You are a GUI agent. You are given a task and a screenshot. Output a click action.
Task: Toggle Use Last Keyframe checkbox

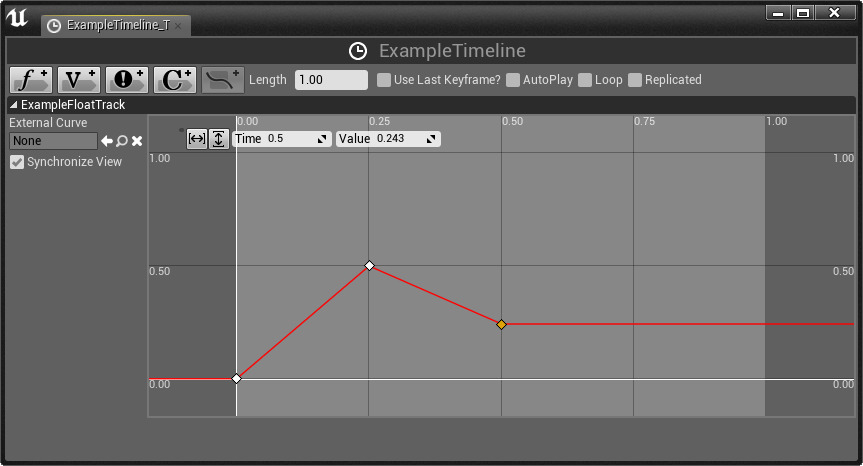pyautogui.click(x=384, y=80)
